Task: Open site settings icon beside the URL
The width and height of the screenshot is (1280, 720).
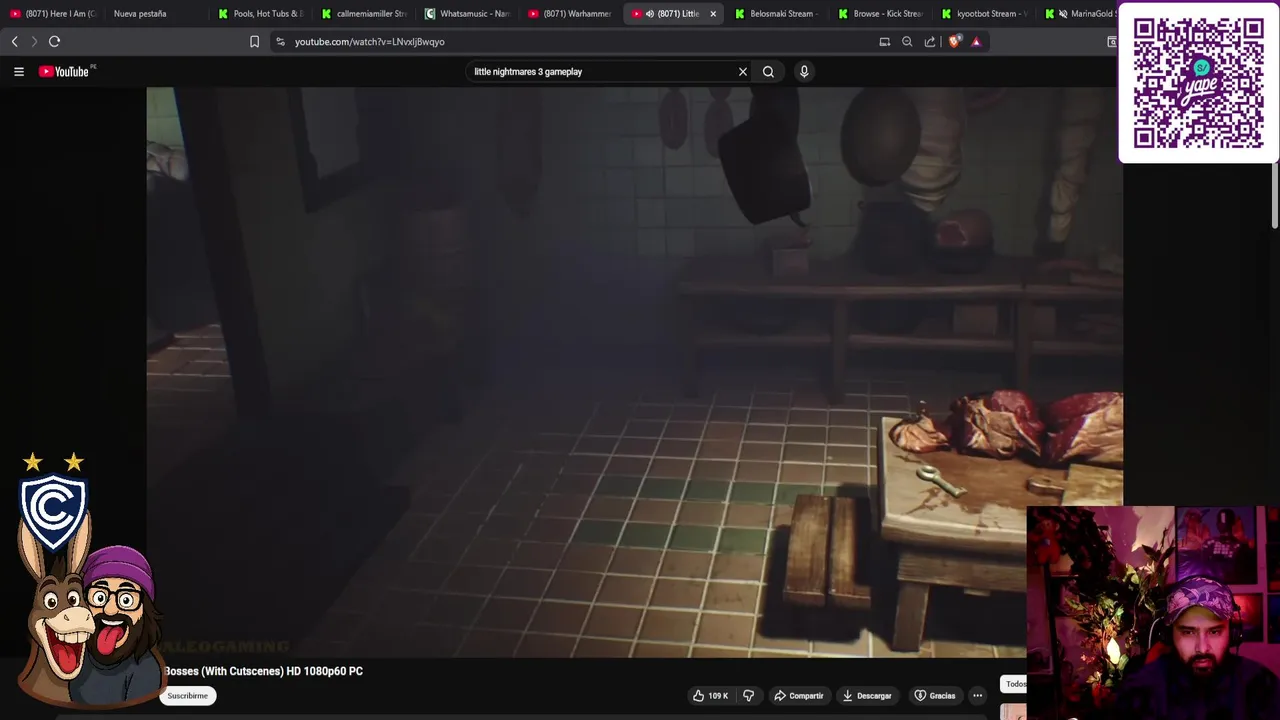Action: click(280, 41)
